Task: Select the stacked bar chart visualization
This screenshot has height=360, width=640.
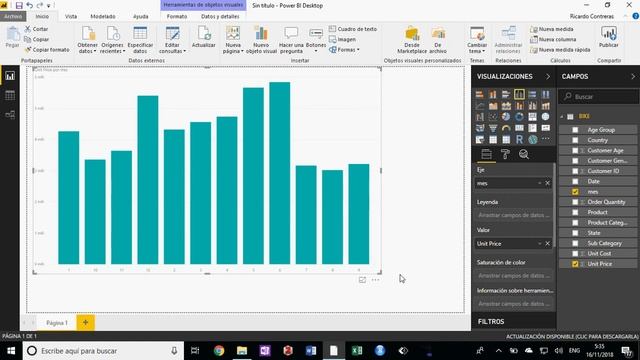Action: [480, 94]
